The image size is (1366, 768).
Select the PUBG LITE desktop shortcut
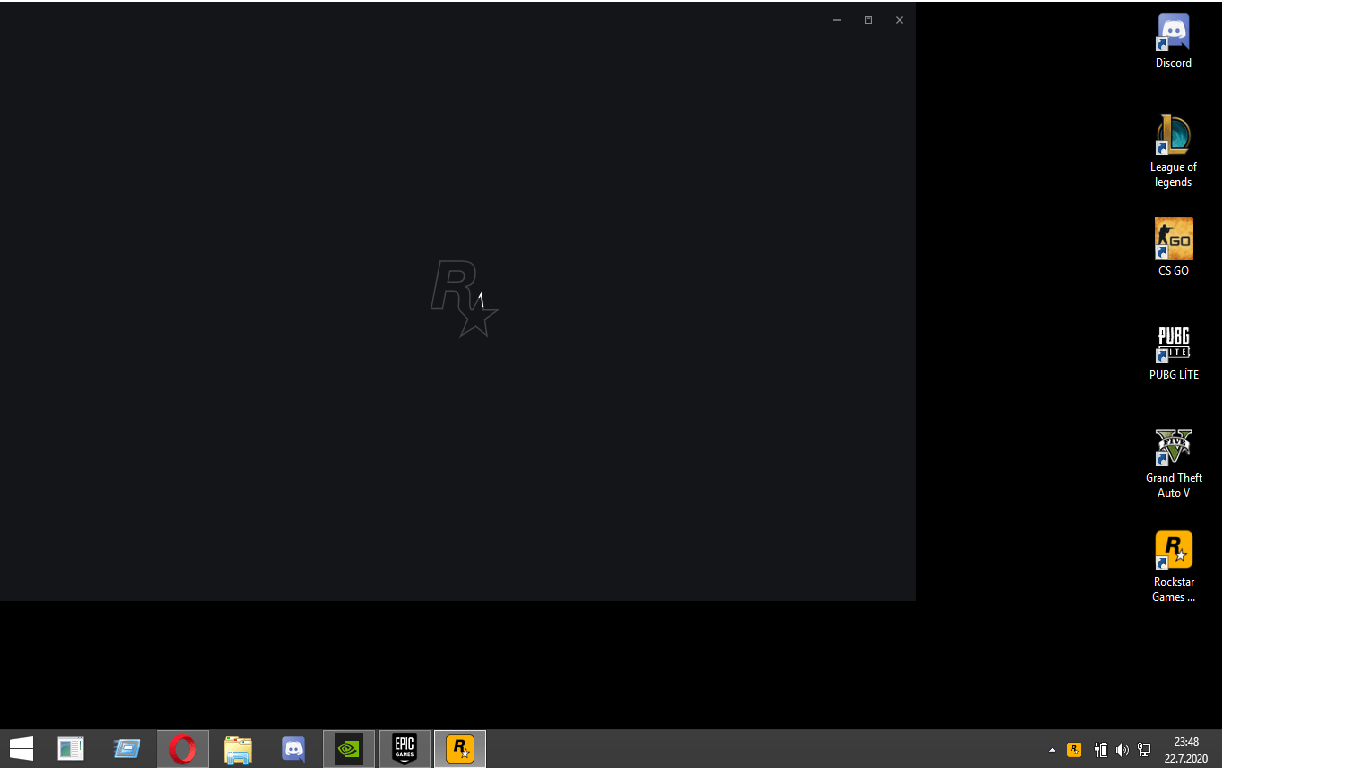1173,353
